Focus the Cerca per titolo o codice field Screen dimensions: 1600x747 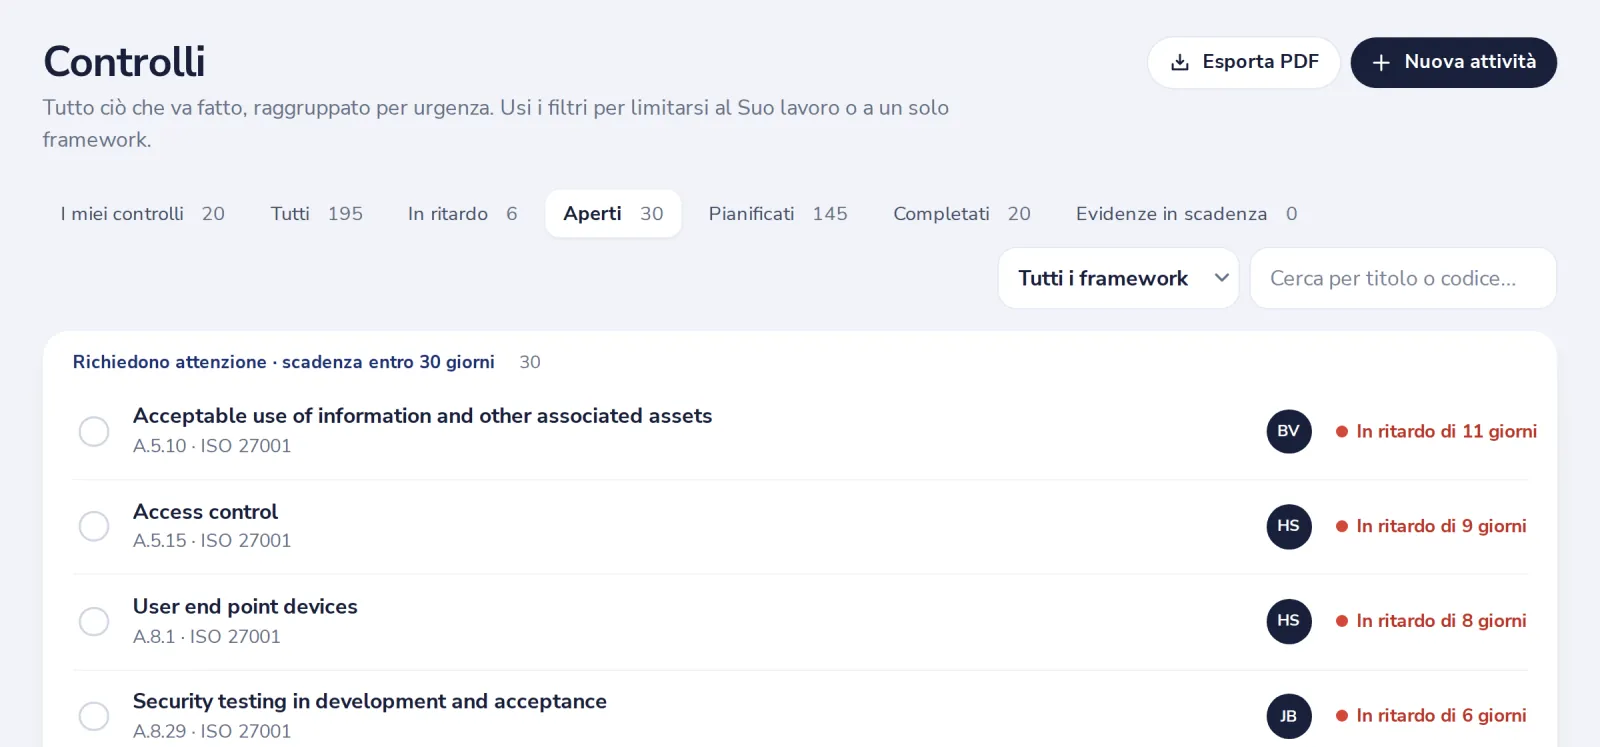(x=1403, y=278)
